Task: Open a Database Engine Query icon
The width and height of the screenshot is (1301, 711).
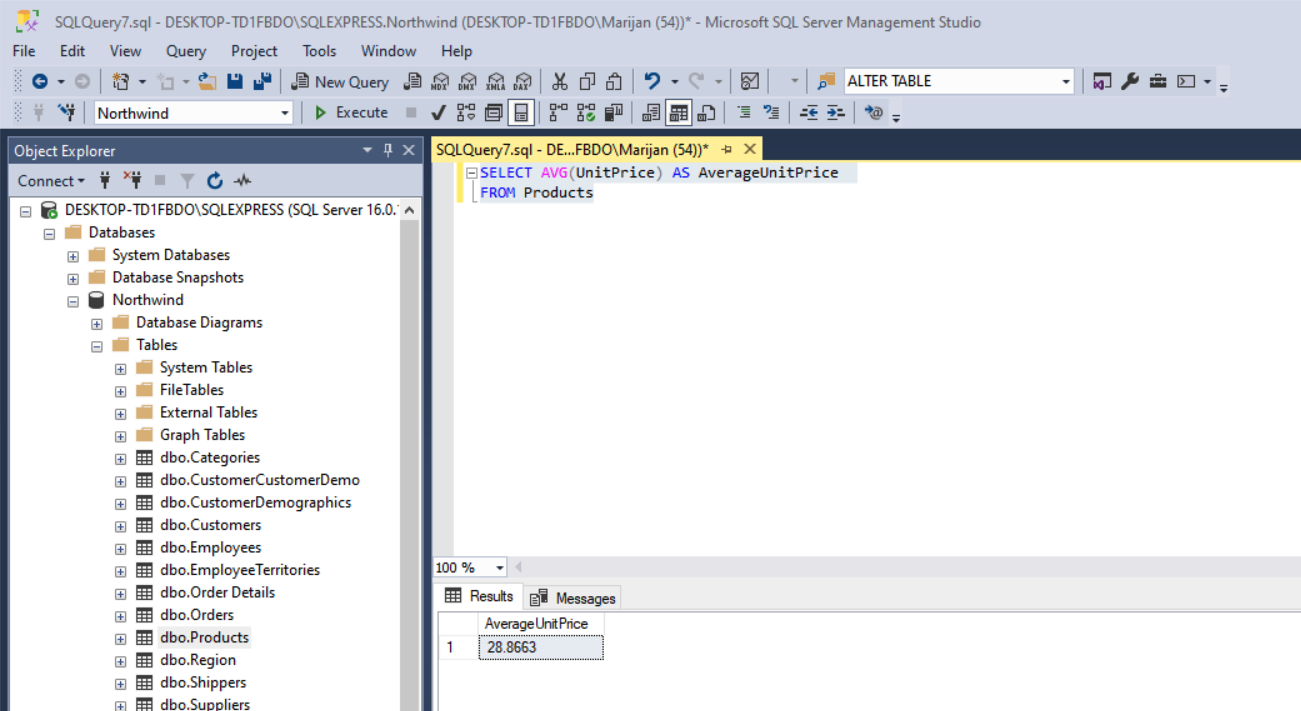Action: click(x=412, y=82)
